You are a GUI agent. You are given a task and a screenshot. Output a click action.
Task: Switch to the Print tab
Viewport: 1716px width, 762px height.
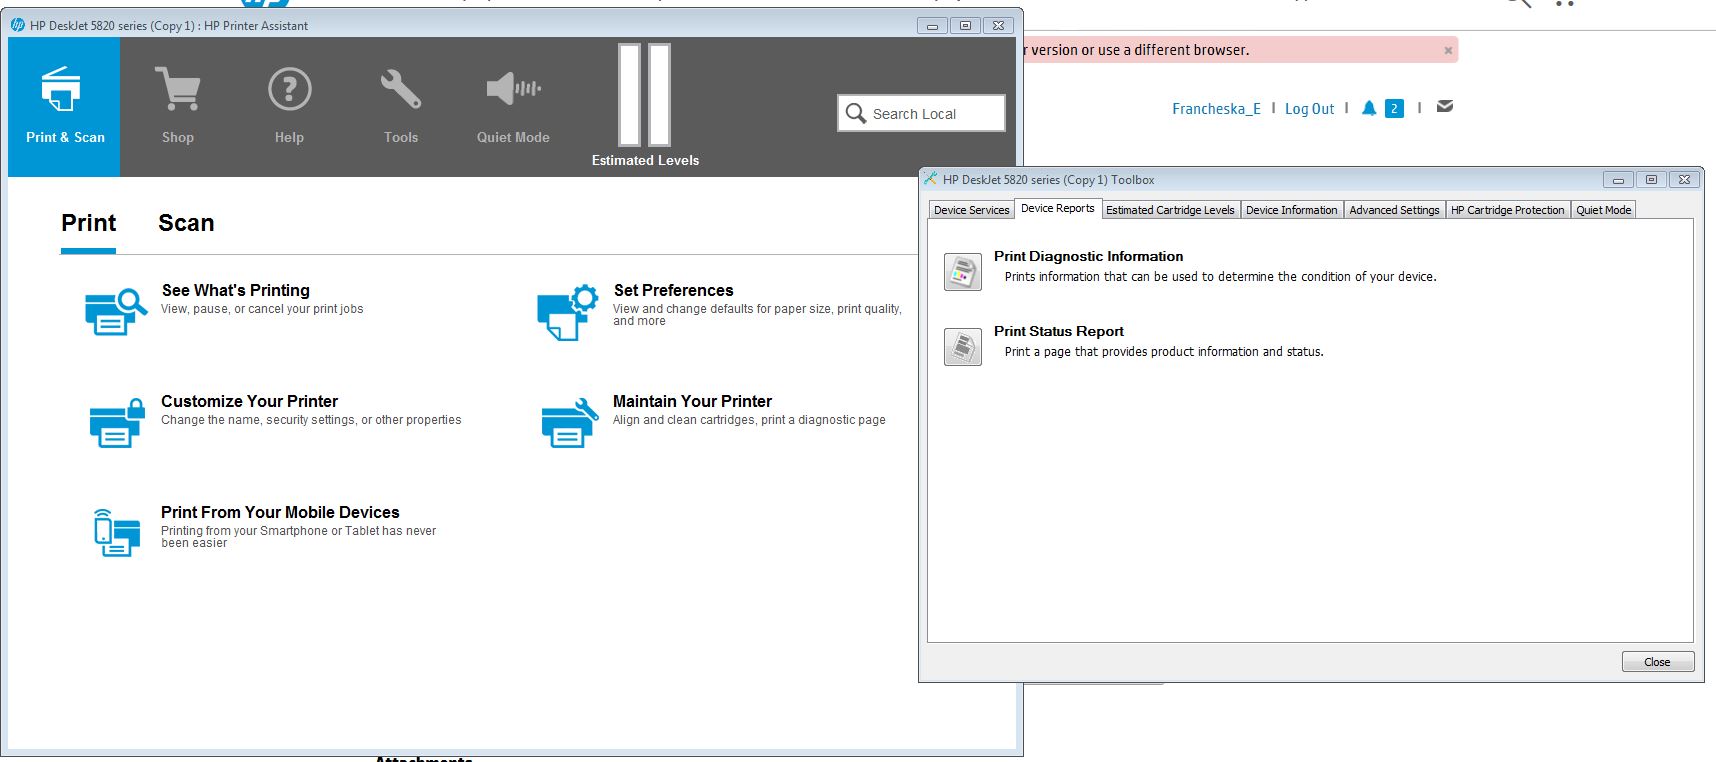[88, 223]
